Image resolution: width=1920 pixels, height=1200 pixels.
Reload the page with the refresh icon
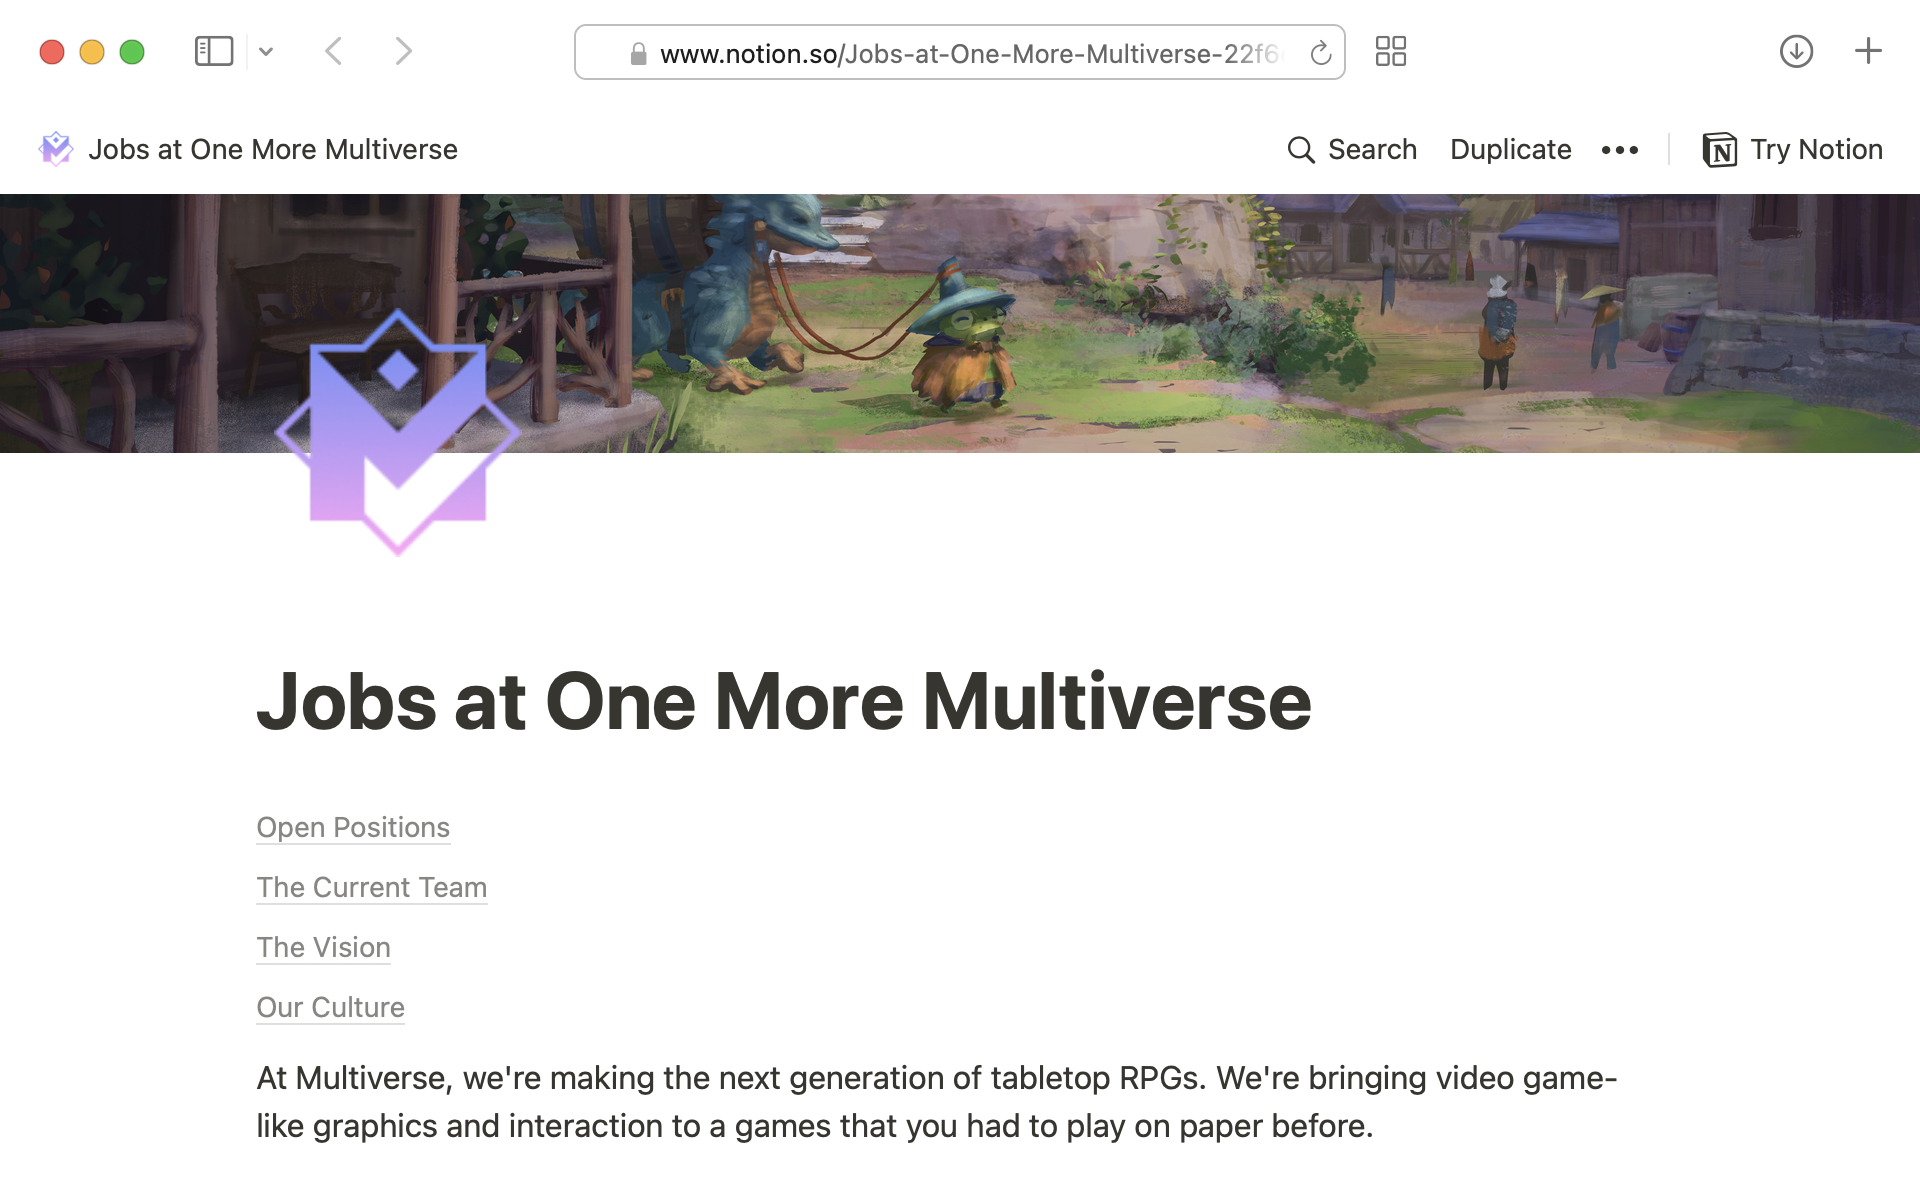[x=1321, y=53]
